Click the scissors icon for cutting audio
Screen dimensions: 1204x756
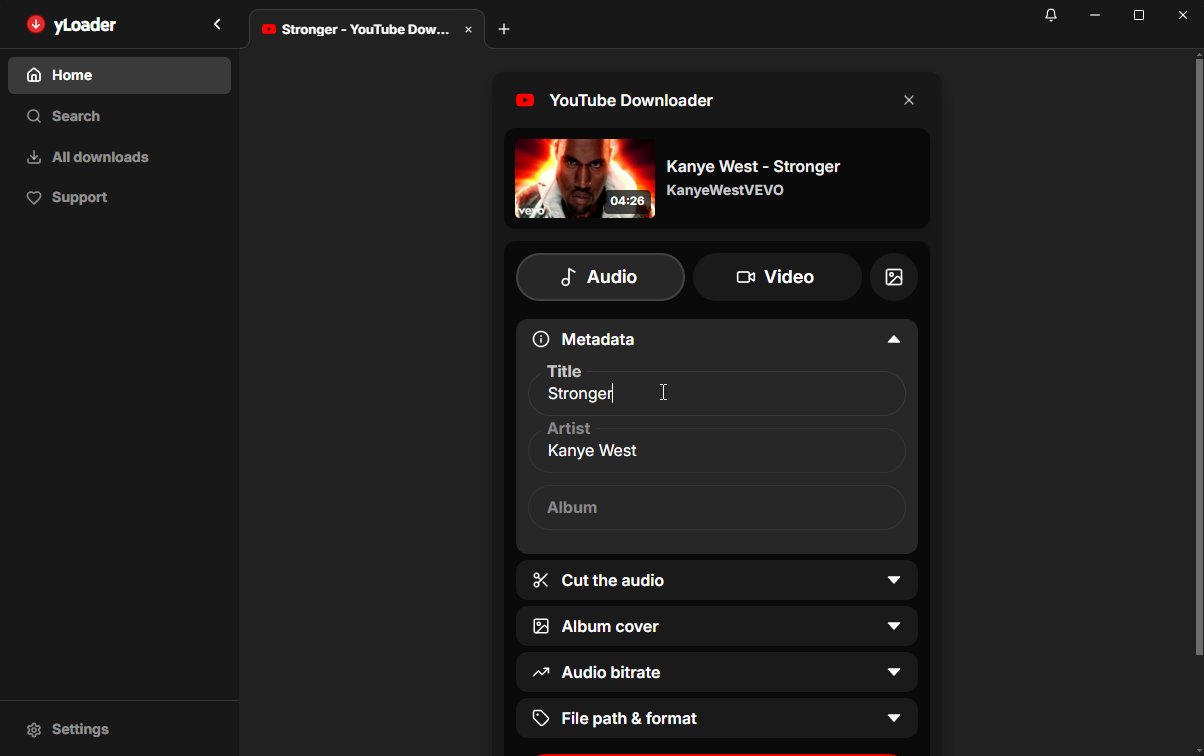(x=541, y=581)
